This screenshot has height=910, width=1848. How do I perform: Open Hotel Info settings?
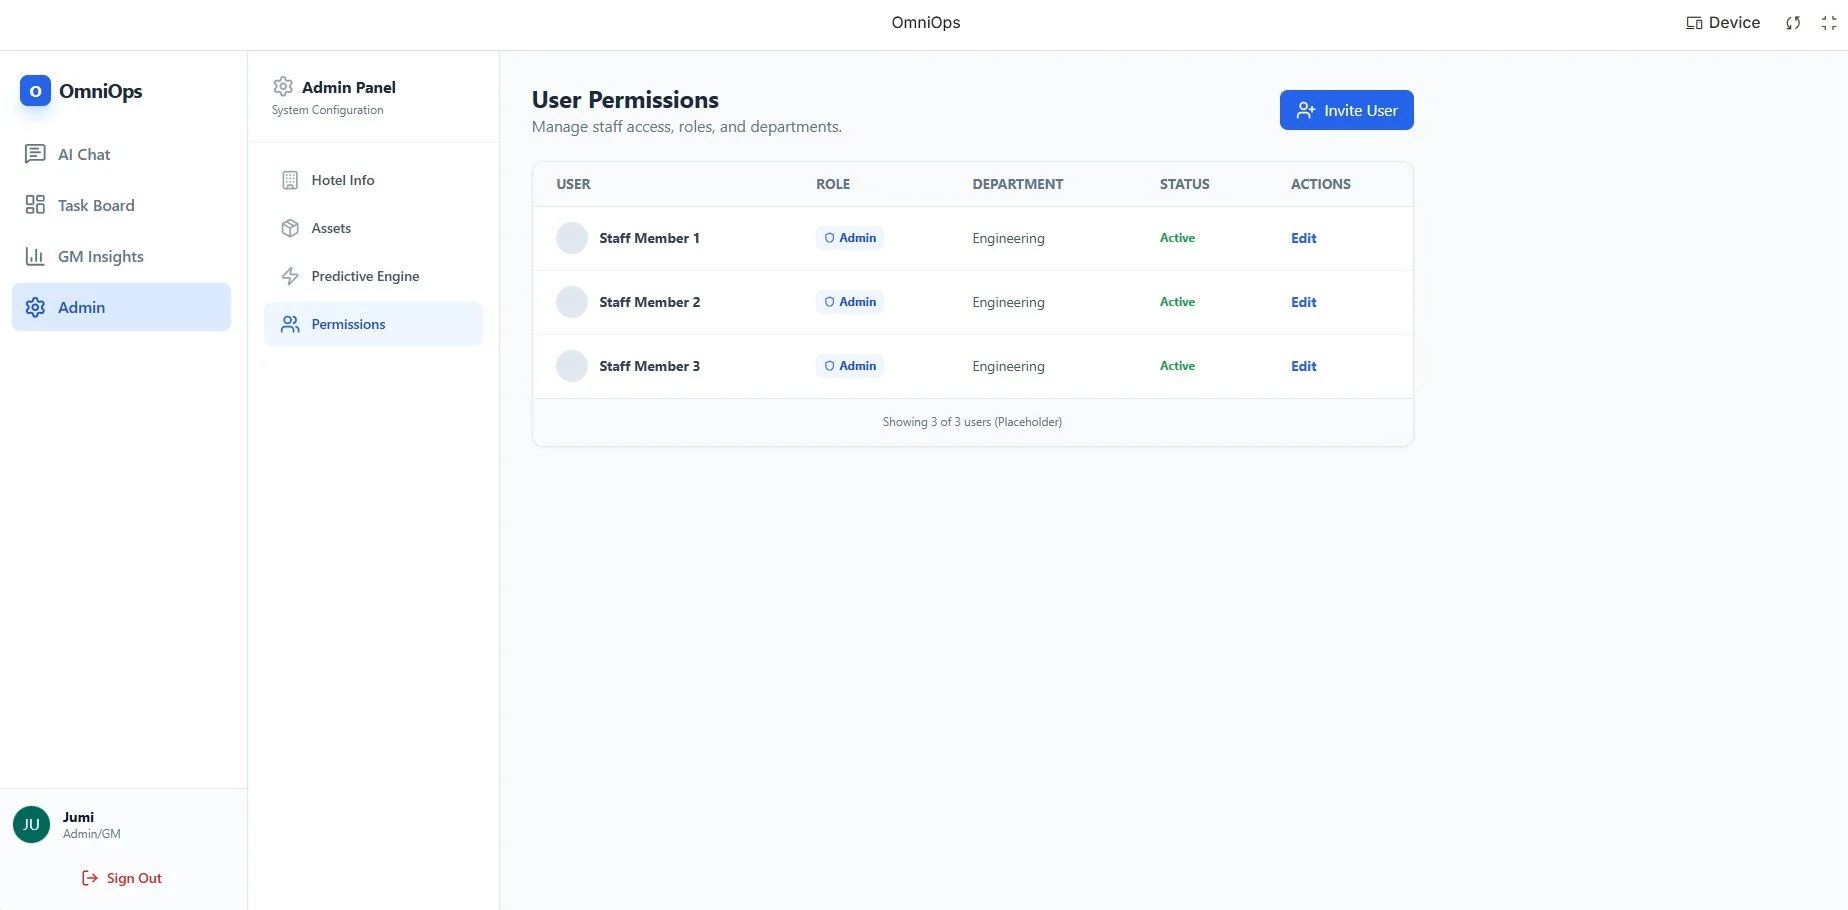tap(373, 180)
